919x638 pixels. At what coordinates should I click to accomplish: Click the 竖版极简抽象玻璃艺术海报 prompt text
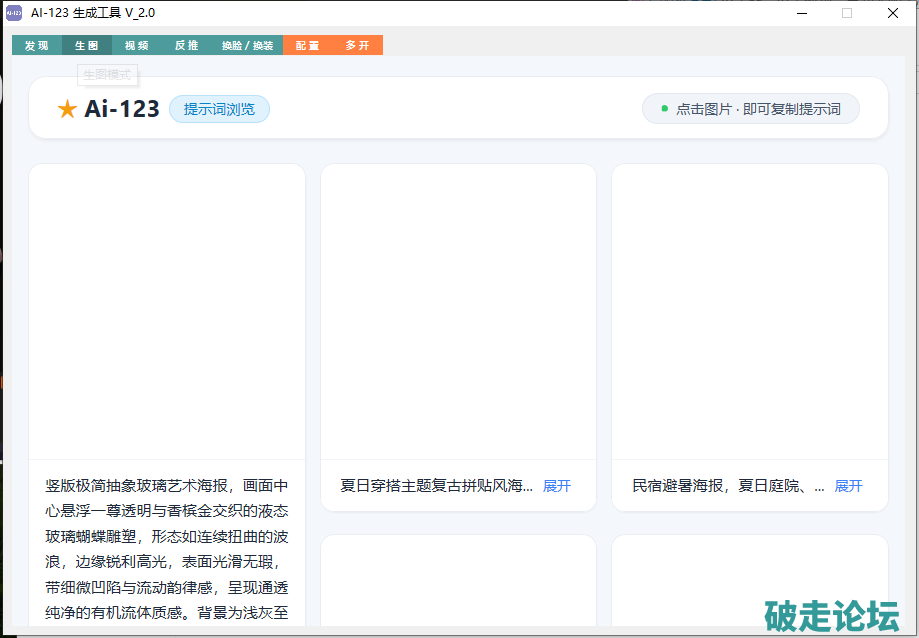pos(167,549)
